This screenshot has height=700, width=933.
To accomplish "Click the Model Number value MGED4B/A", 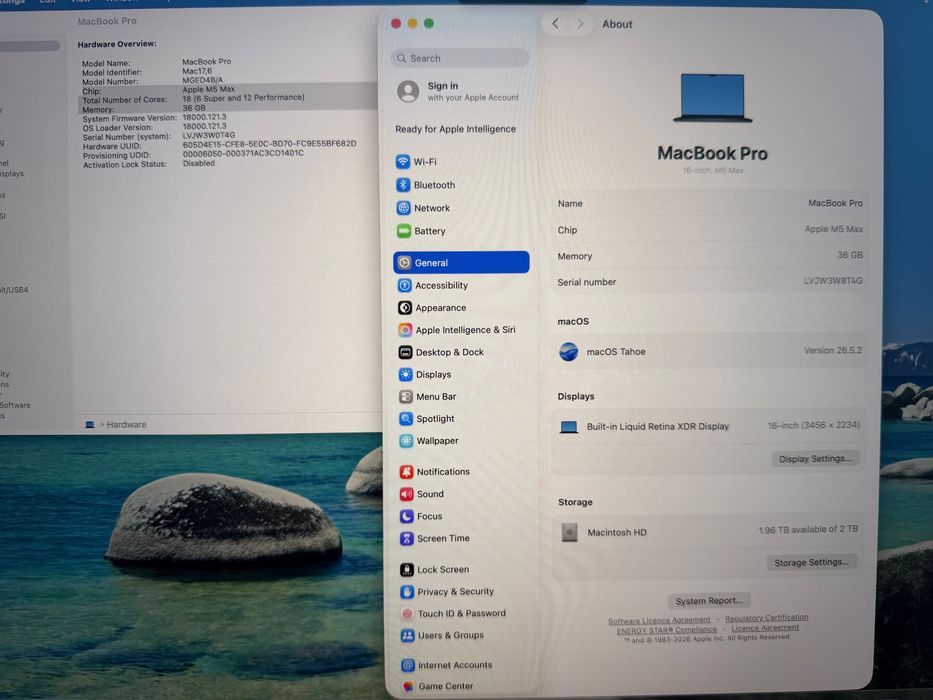I will pos(203,80).
